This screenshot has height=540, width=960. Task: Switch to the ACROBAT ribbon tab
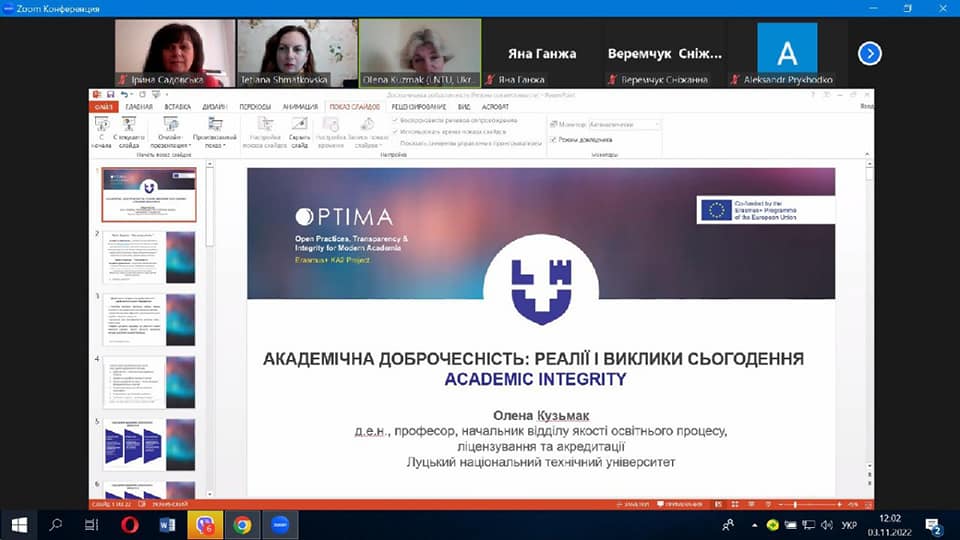(x=495, y=107)
